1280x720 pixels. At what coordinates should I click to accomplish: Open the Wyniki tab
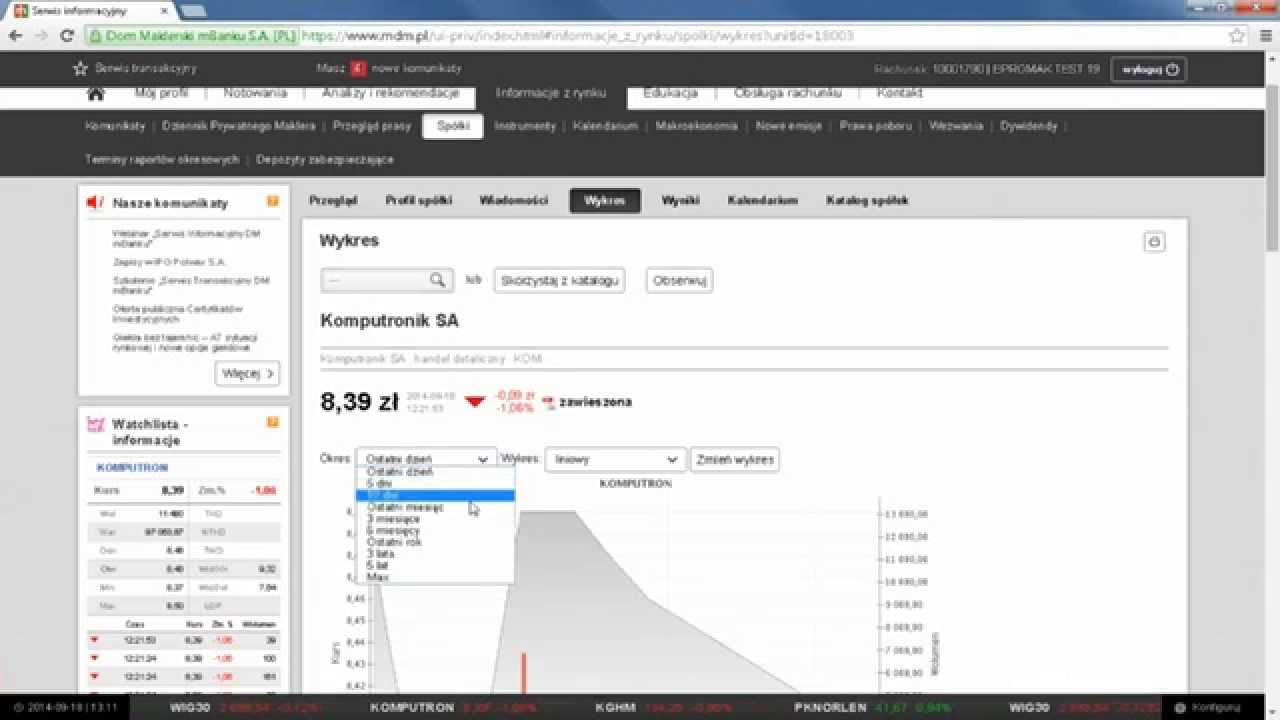tap(680, 200)
